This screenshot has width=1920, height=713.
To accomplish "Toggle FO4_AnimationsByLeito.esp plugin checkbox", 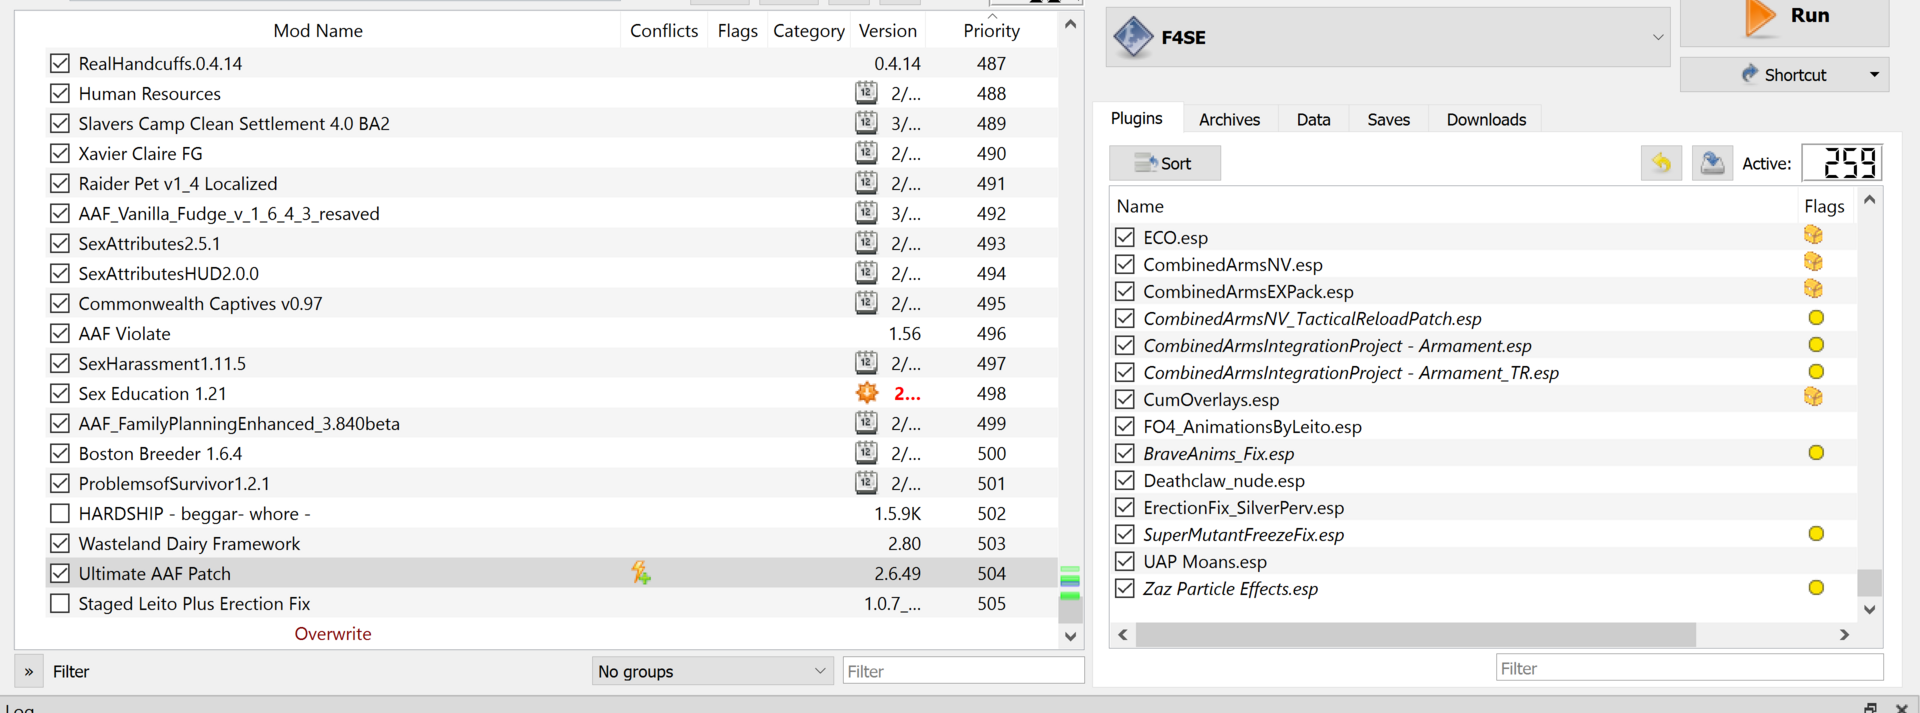I will (1125, 426).
